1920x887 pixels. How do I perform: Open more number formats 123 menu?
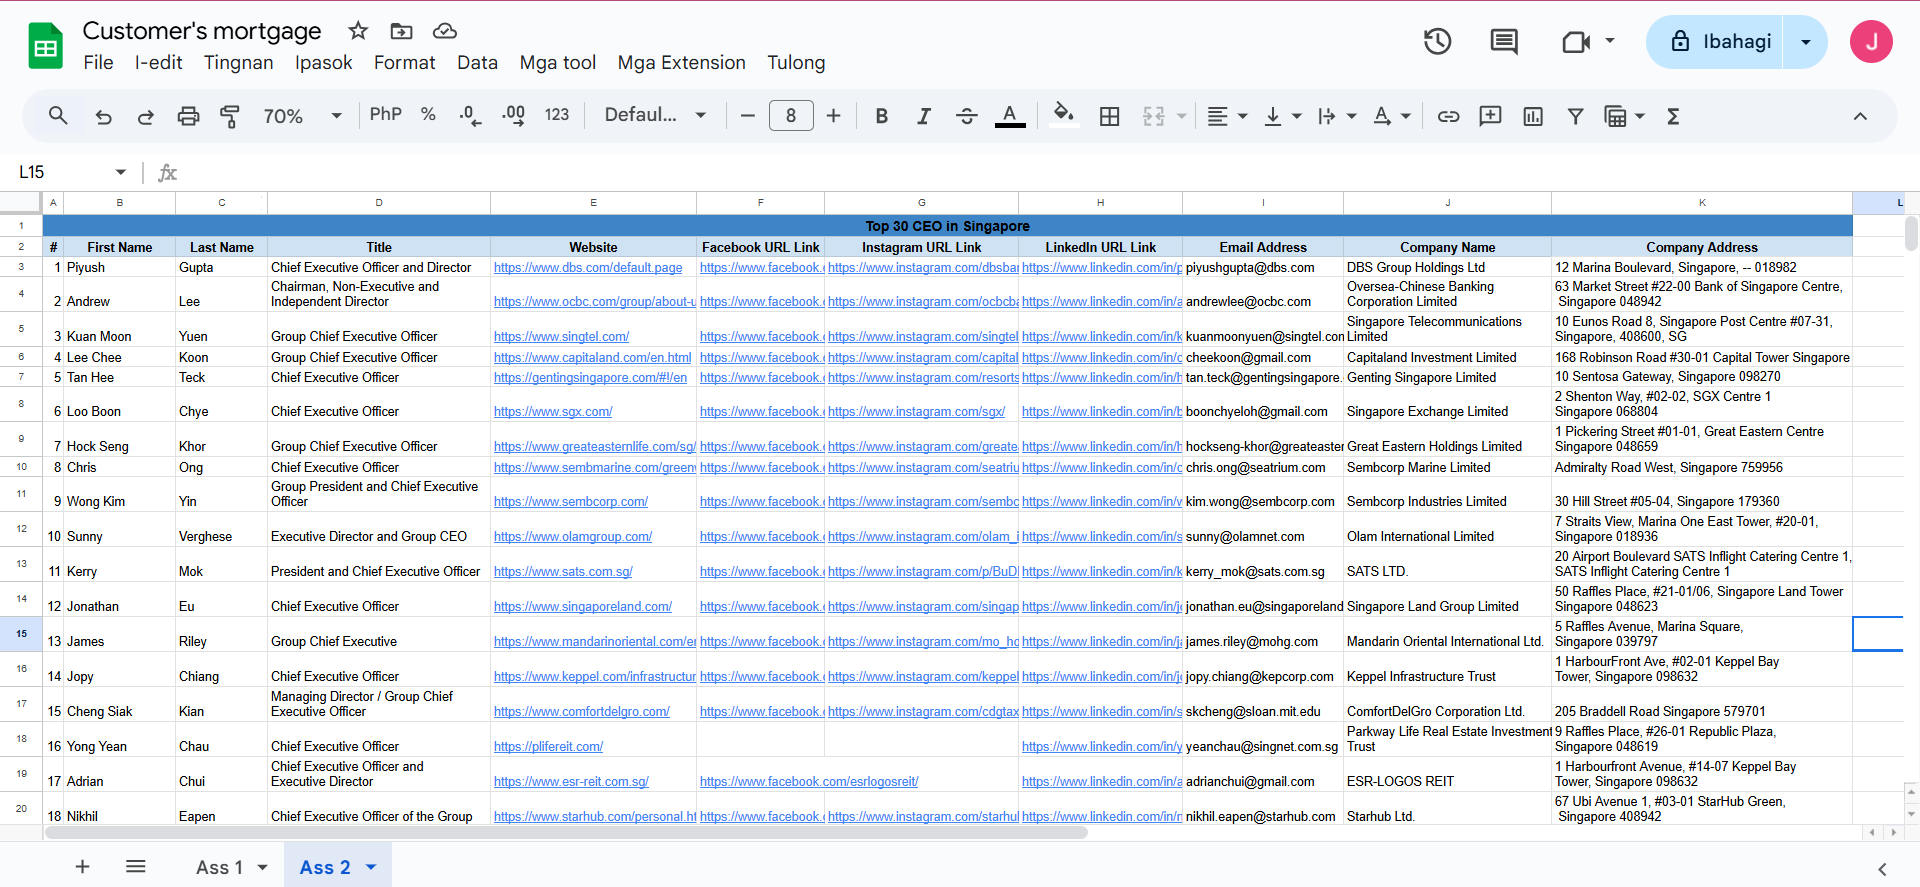click(557, 115)
